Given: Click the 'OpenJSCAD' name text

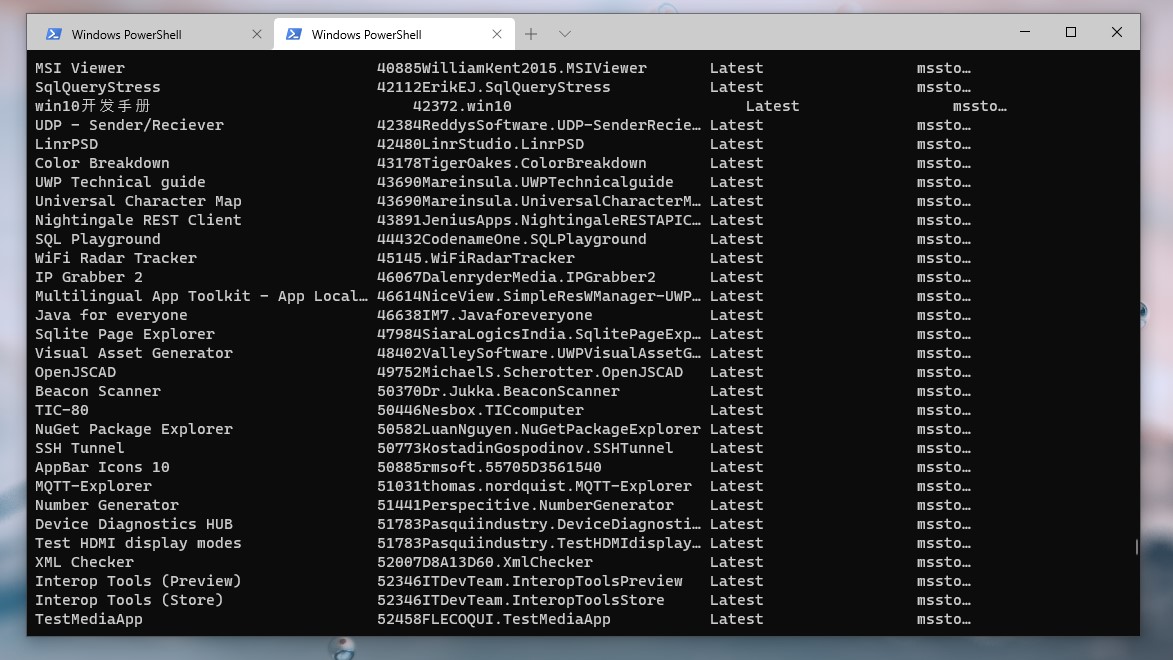Looking at the screenshot, I should coord(76,372).
